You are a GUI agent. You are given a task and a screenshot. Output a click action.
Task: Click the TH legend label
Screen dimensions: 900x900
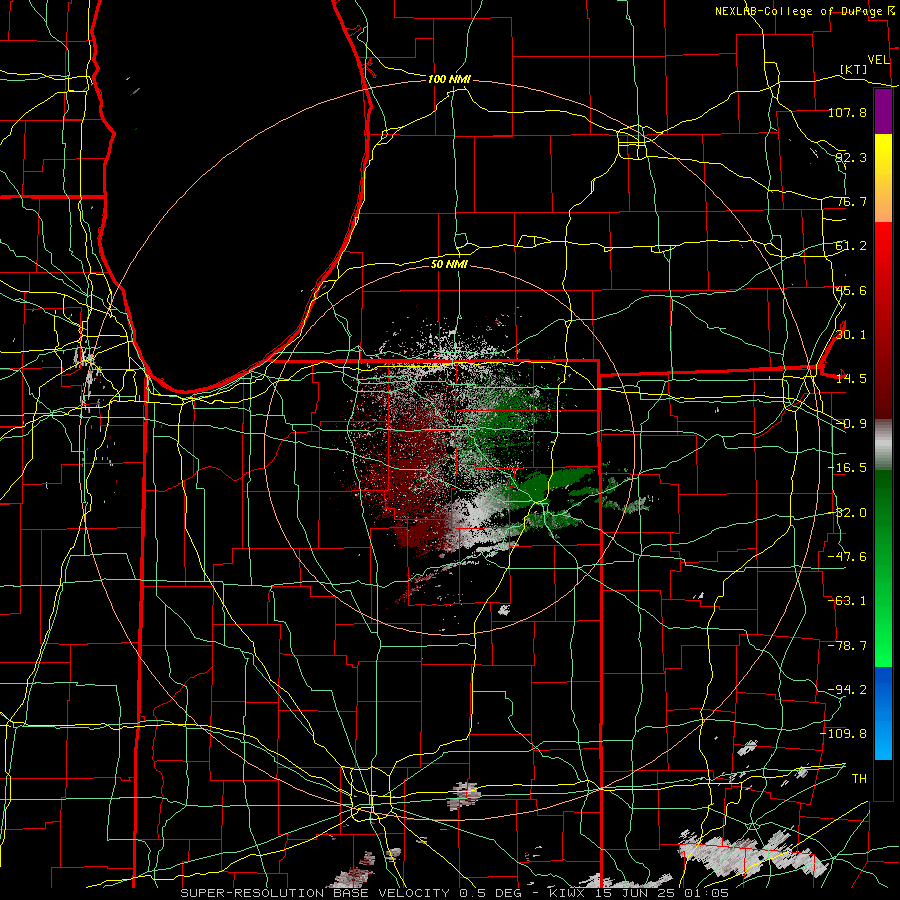pos(859,779)
